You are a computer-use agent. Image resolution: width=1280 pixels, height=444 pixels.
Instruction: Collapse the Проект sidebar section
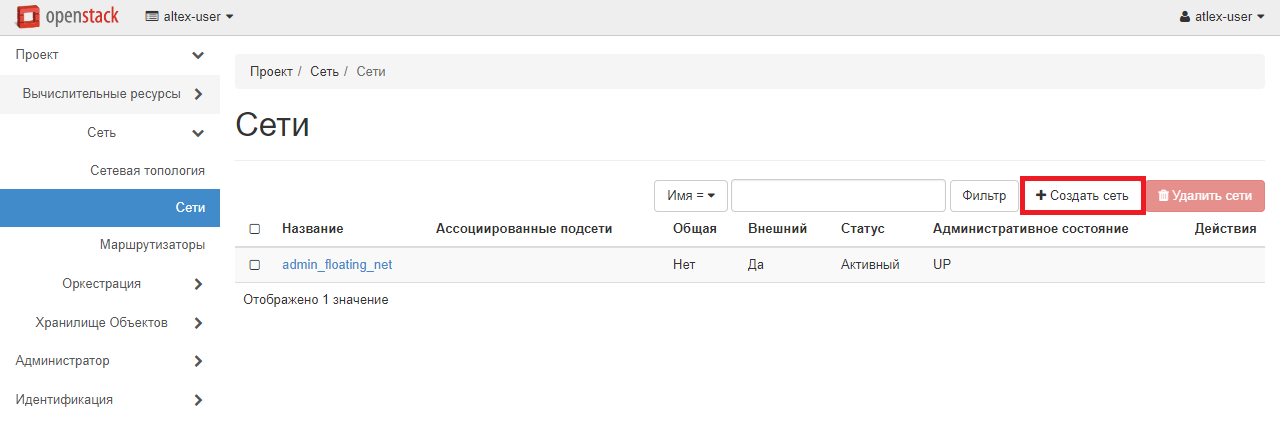198,55
